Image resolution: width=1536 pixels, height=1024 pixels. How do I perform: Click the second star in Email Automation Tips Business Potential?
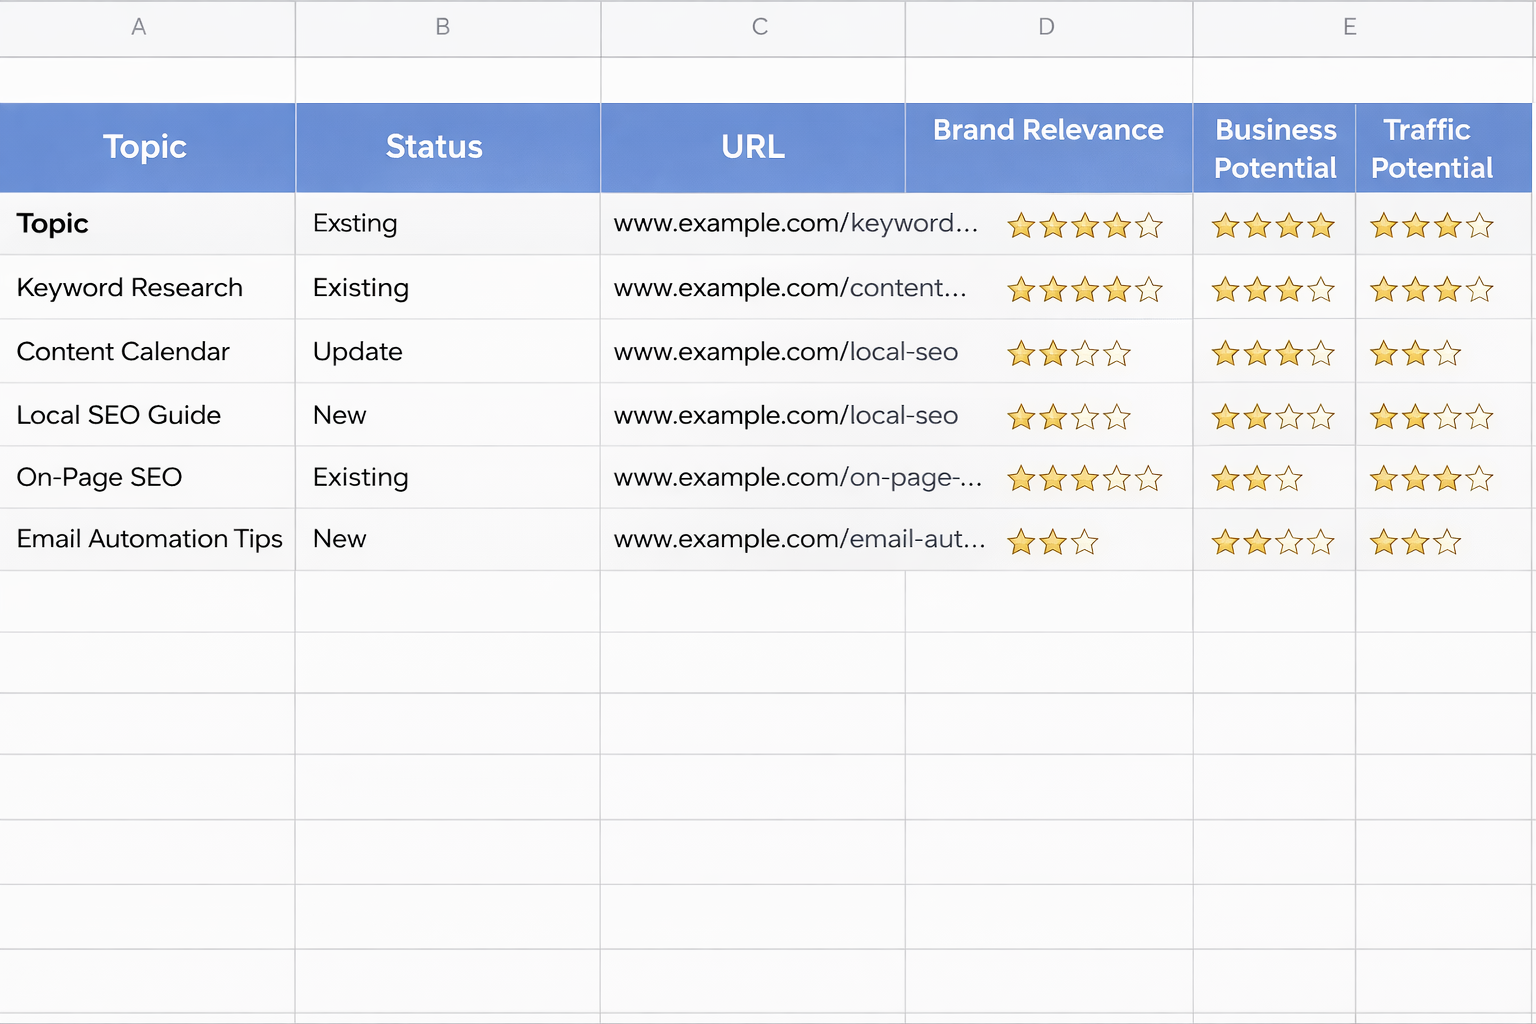click(x=1257, y=541)
